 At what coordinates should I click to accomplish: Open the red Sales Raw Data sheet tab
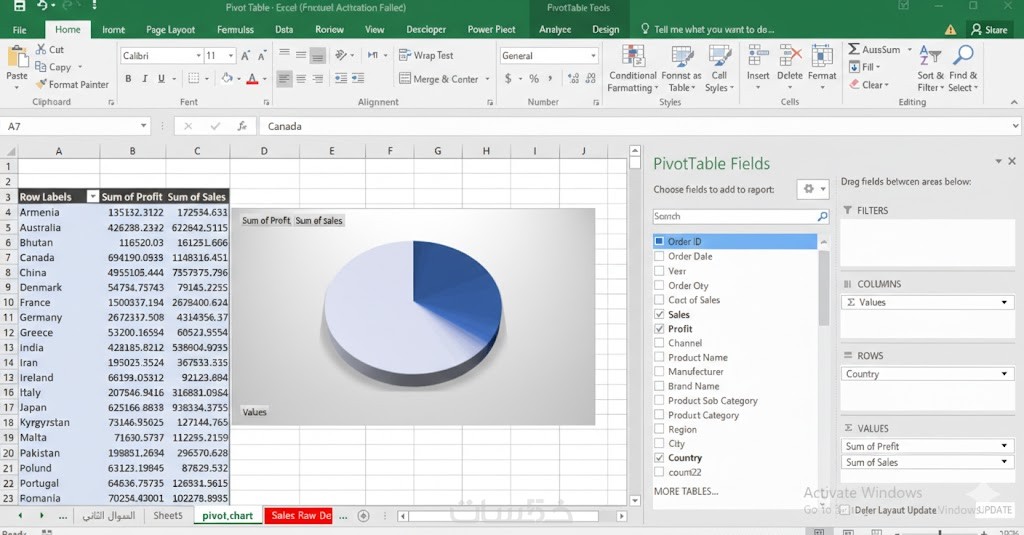(300, 515)
